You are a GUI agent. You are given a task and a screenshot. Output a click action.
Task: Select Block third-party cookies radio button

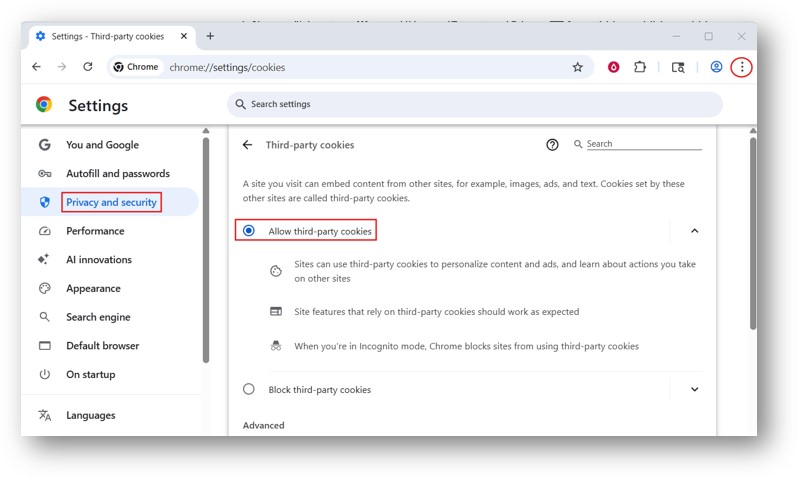tap(249, 389)
